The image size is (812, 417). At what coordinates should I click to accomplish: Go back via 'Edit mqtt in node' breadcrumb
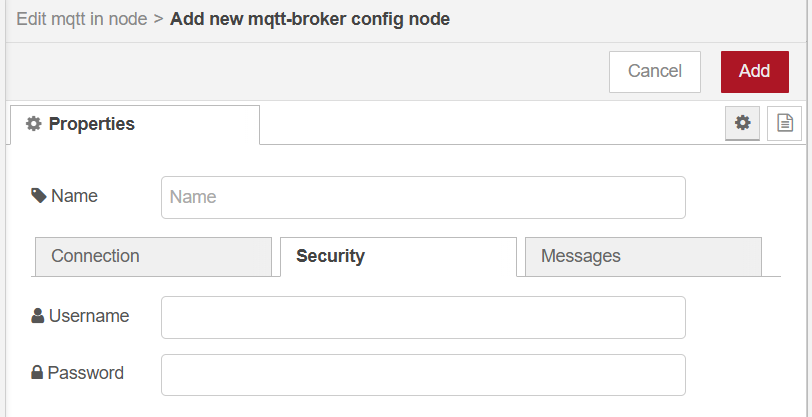point(82,19)
